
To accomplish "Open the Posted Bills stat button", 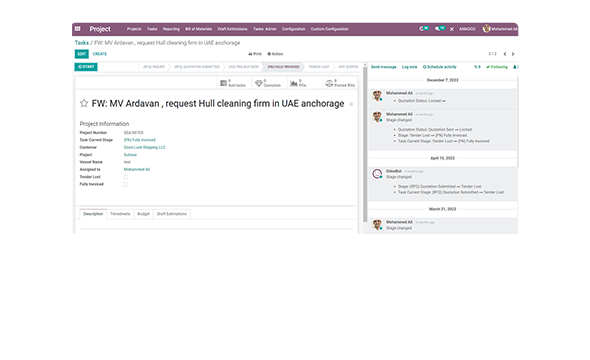I will tap(340, 83).
